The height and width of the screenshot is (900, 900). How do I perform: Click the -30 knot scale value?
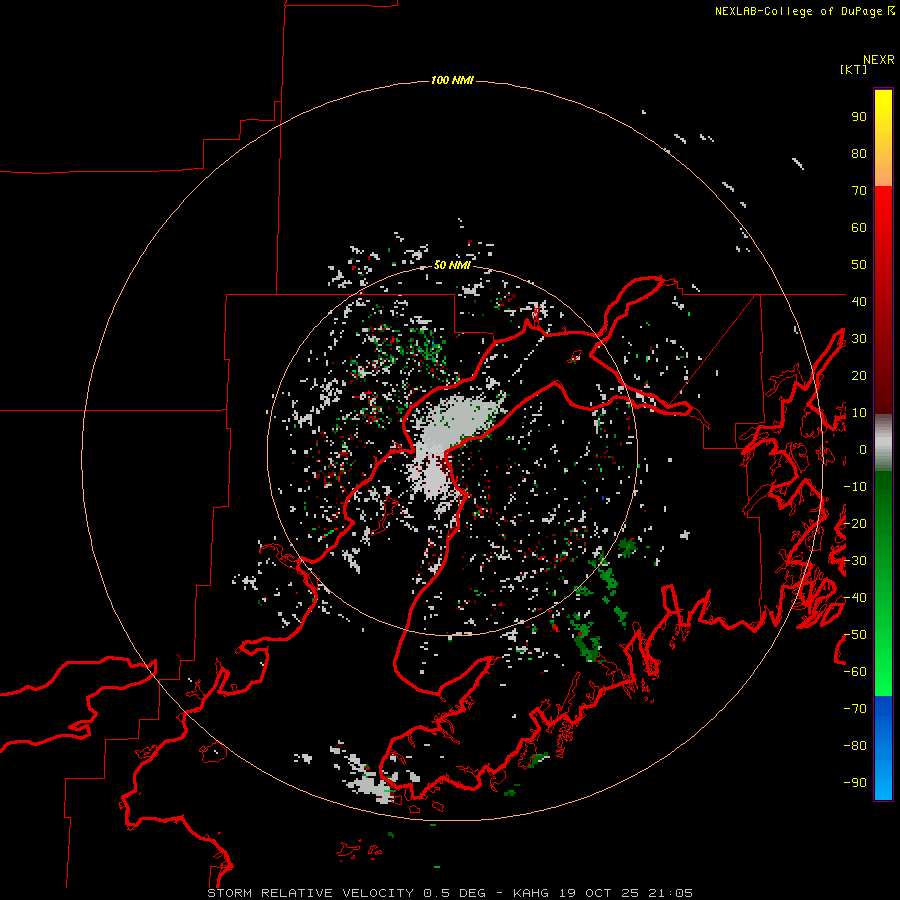[855, 561]
